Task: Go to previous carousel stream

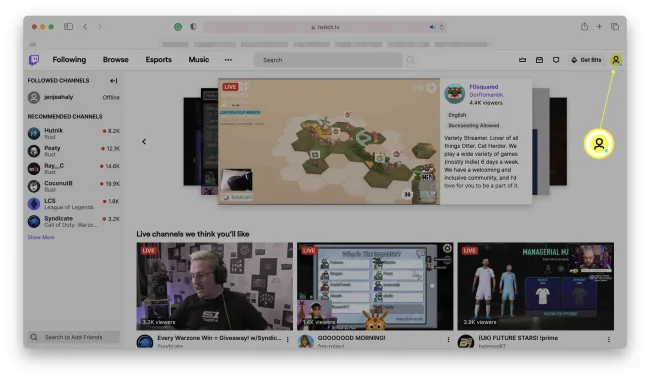Action: click(x=144, y=141)
